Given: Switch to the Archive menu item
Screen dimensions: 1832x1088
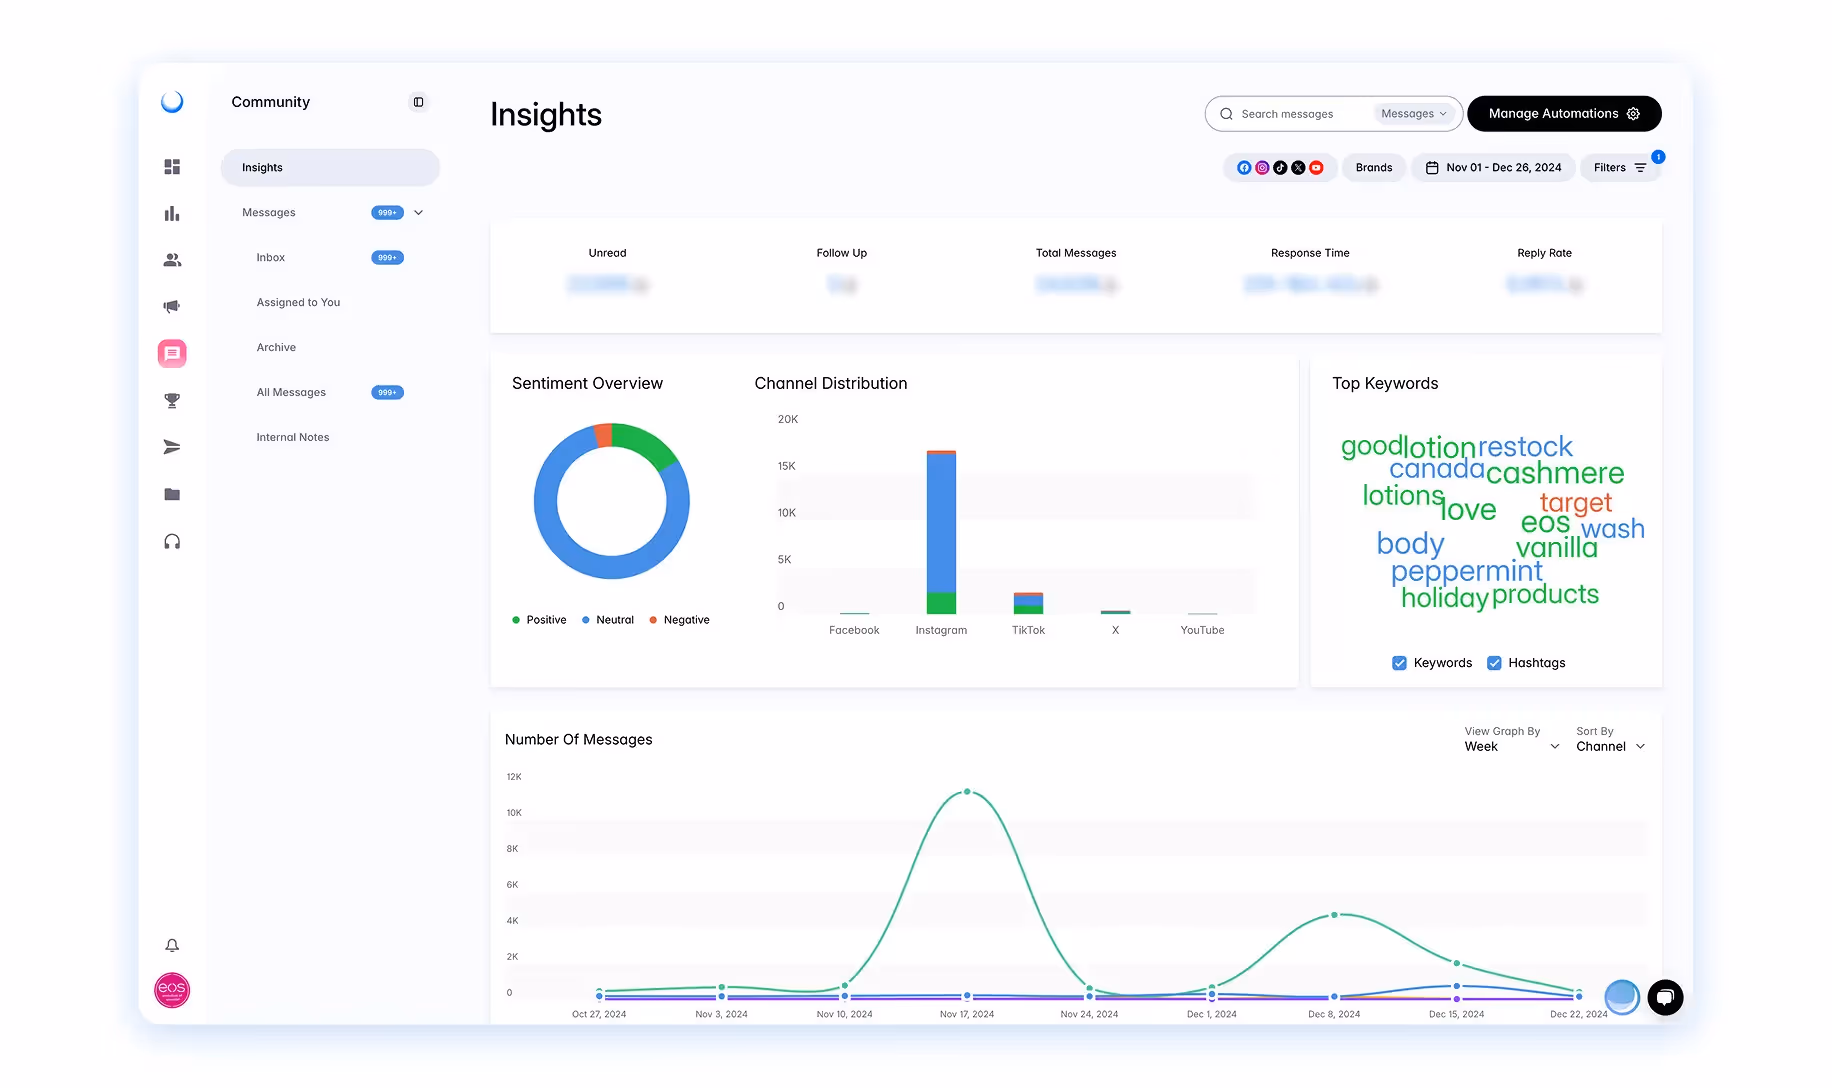Looking at the screenshot, I should 276,347.
